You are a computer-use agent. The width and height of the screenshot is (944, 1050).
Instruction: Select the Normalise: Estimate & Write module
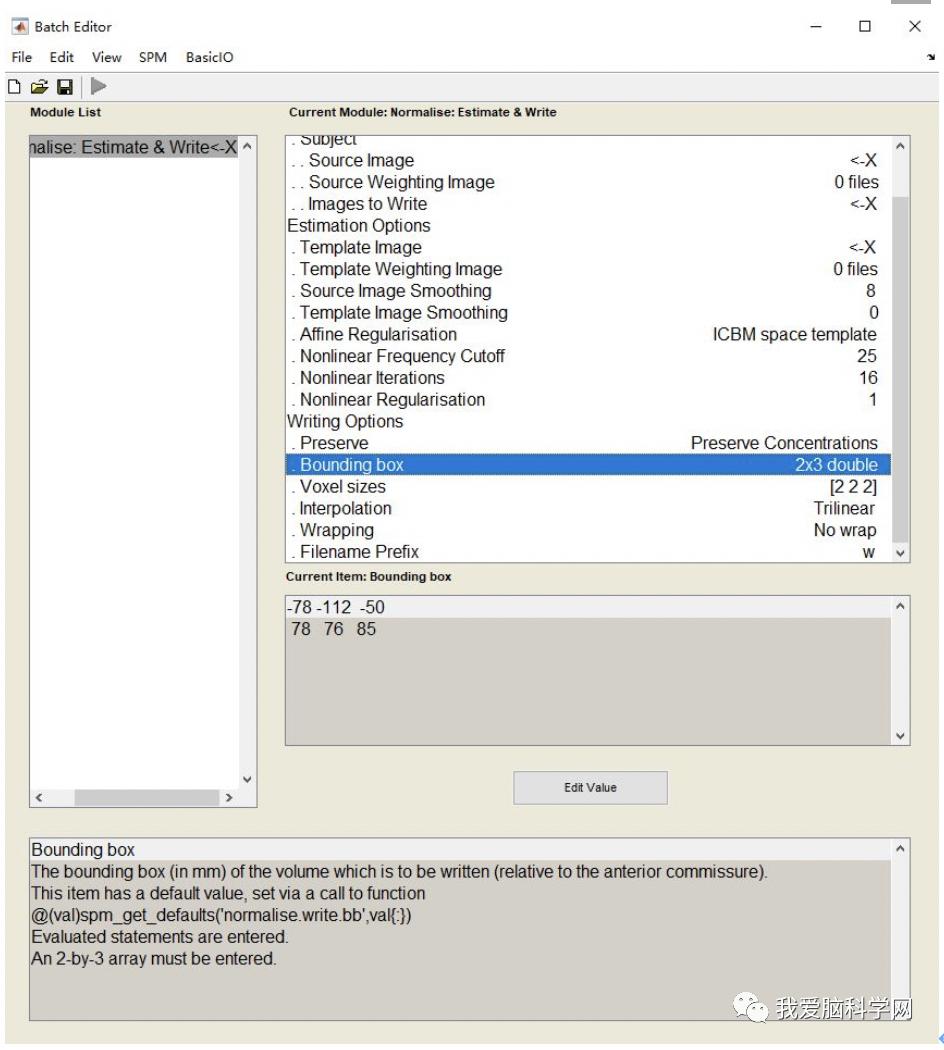click(x=134, y=147)
